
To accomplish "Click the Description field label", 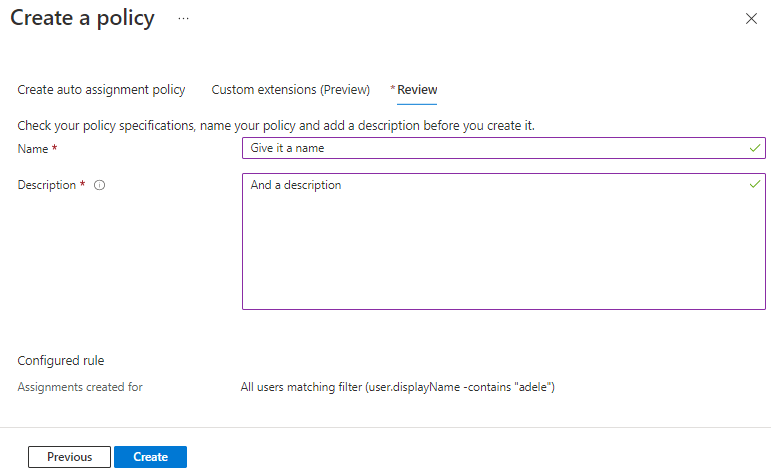I will [46, 185].
